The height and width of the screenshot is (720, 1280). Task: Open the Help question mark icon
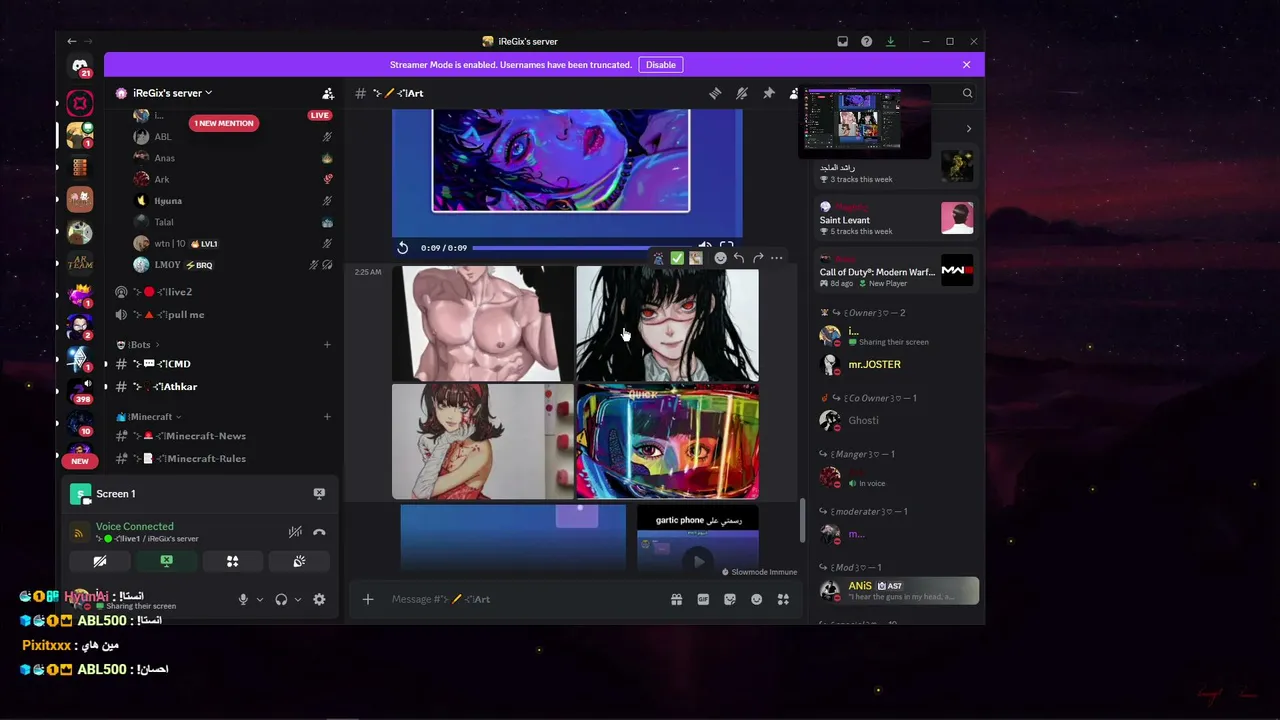coord(866,41)
